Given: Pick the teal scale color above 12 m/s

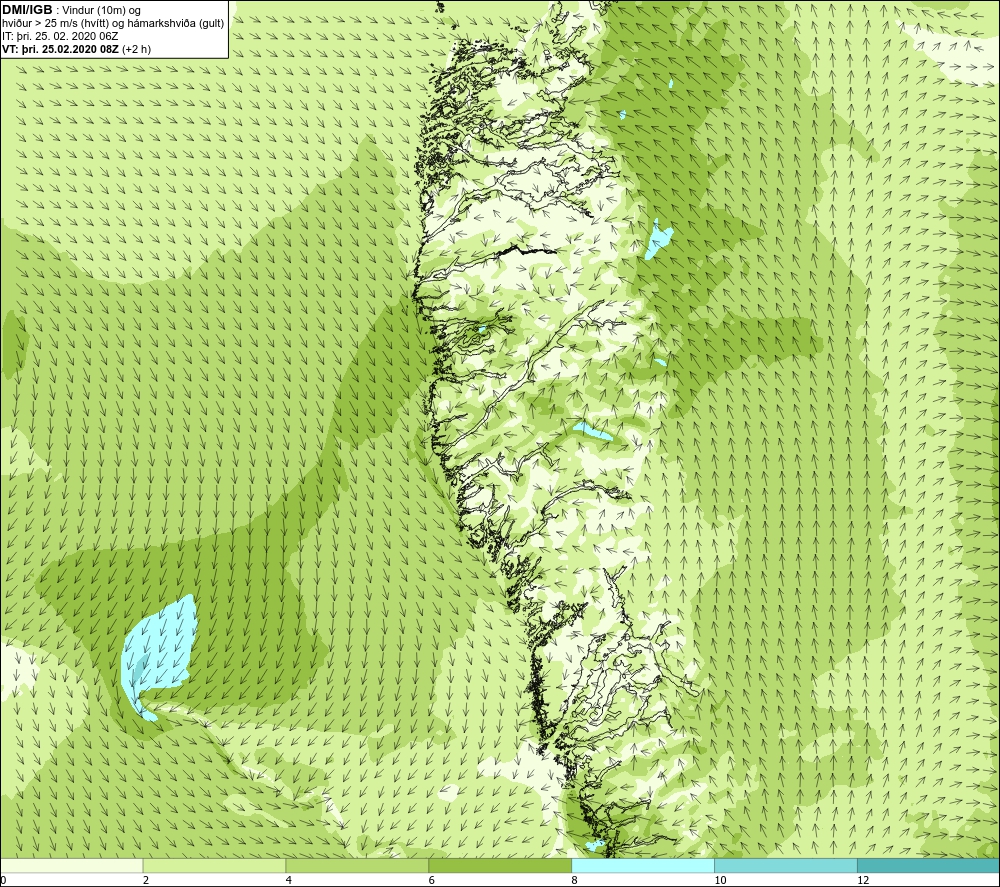Looking at the screenshot, I should [929, 865].
